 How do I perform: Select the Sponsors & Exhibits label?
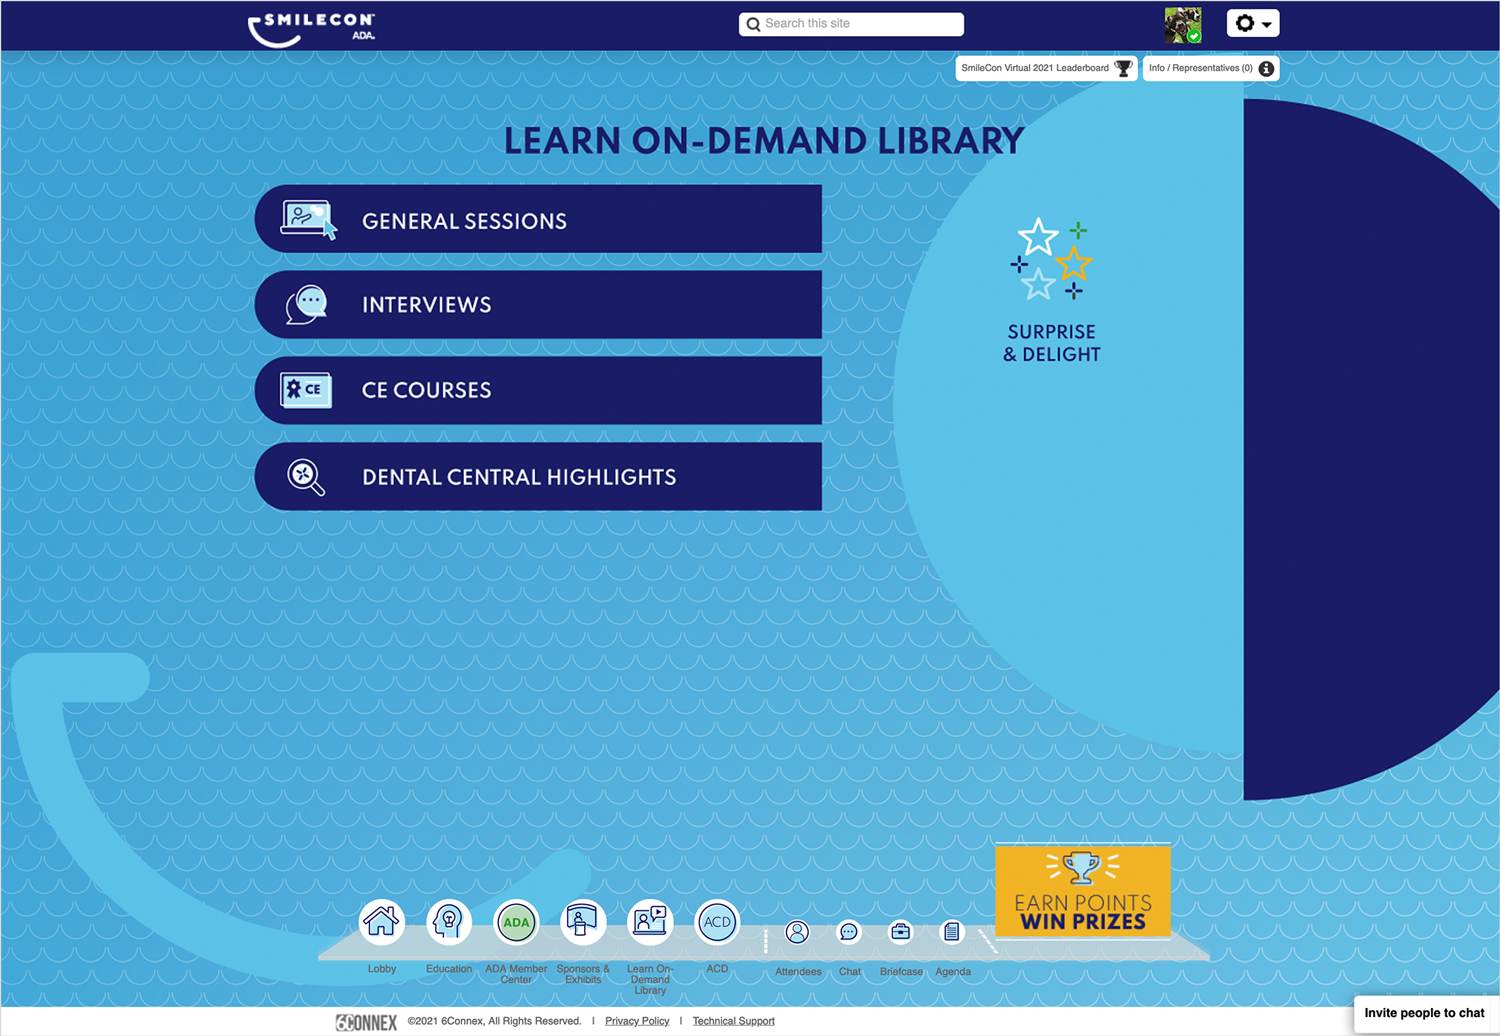[583, 974]
